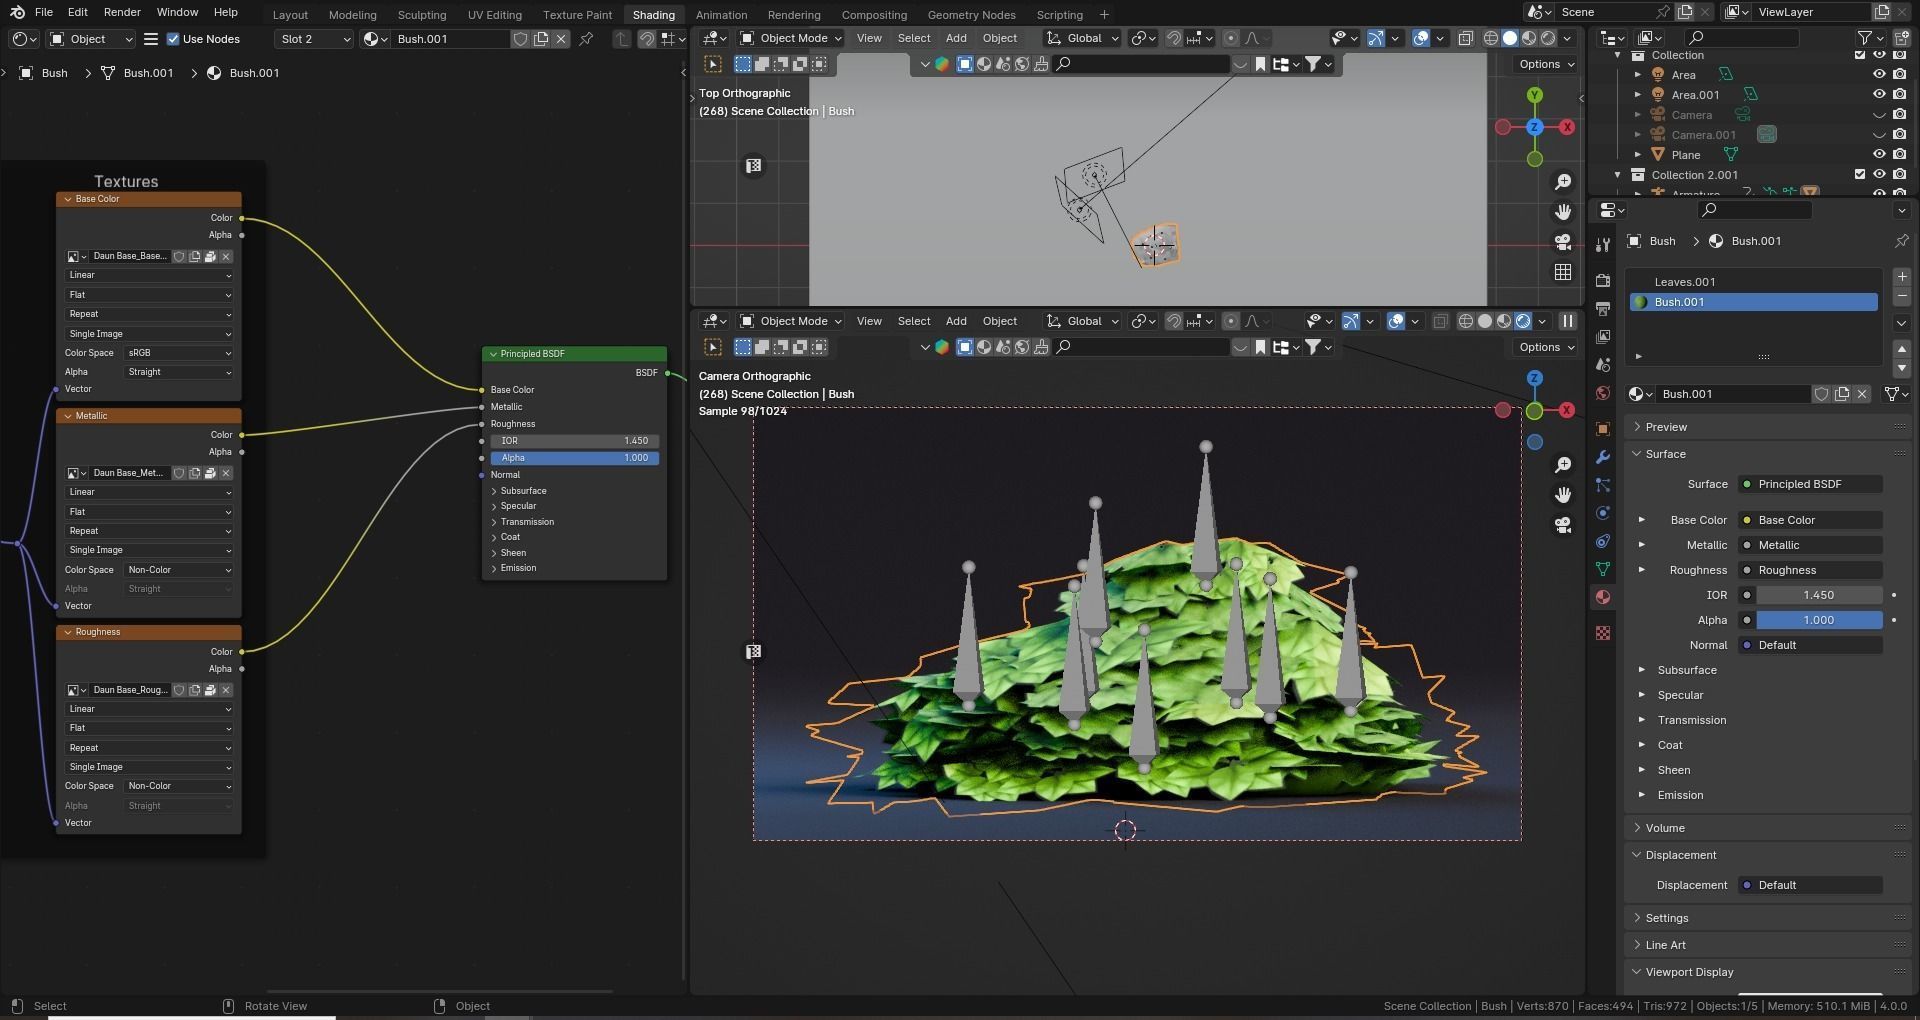
Task: Unlink Bush.001 material in properties panel
Action: (x=1862, y=394)
